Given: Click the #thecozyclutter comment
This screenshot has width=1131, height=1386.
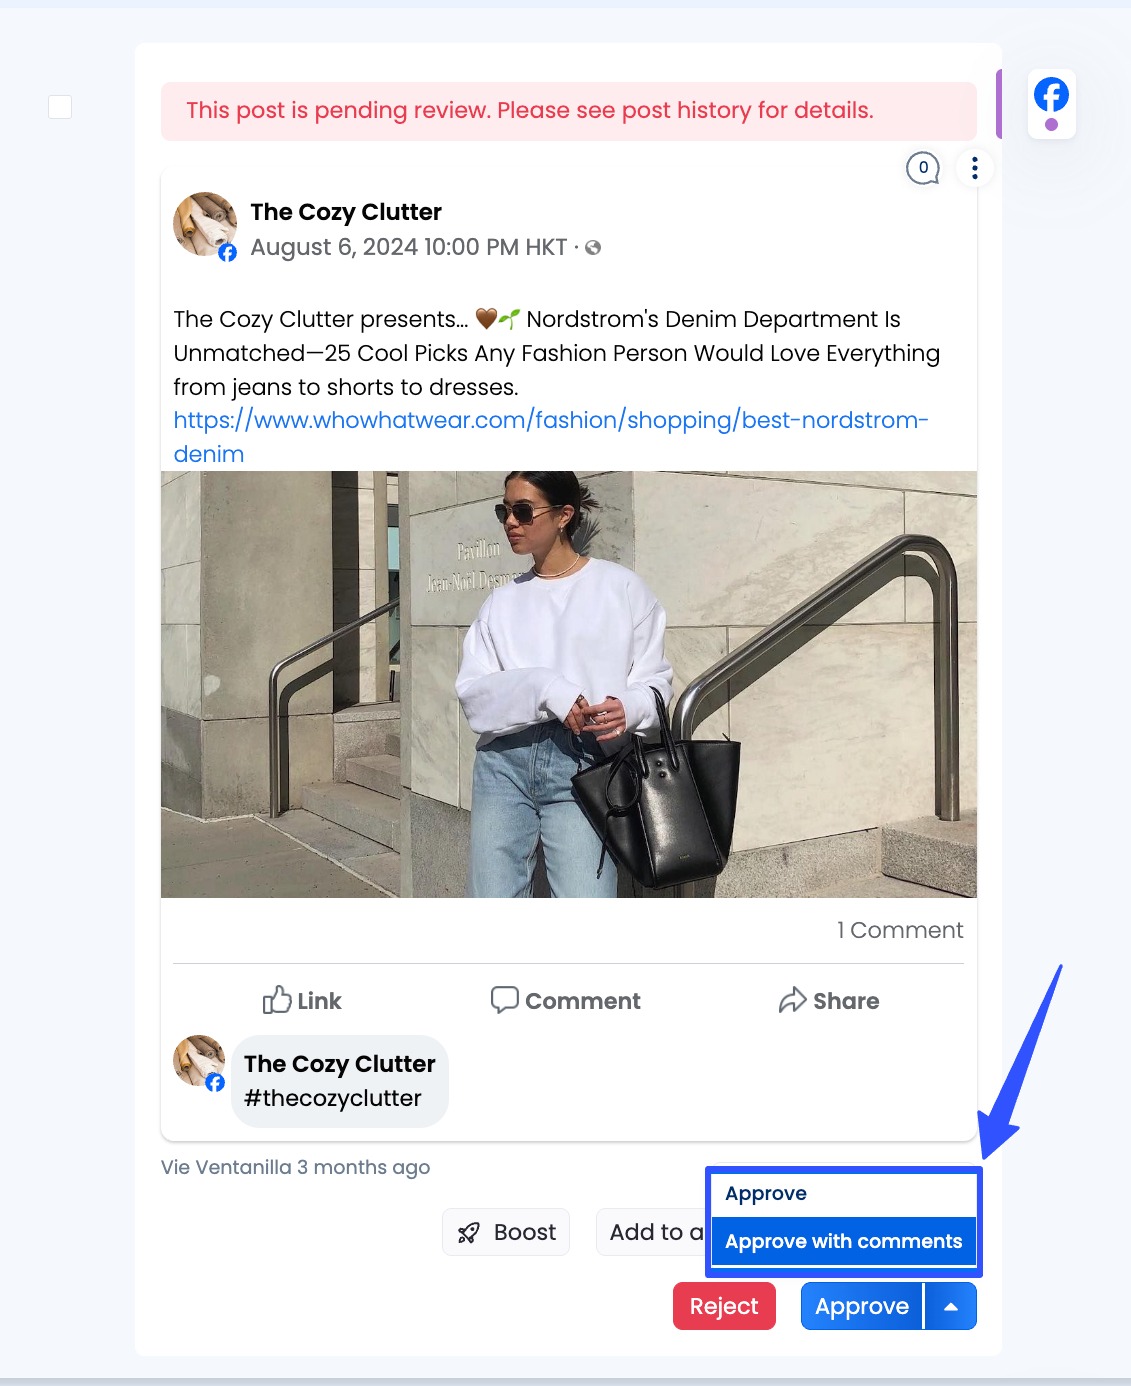Looking at the screenshot, I should (332, 1098).
